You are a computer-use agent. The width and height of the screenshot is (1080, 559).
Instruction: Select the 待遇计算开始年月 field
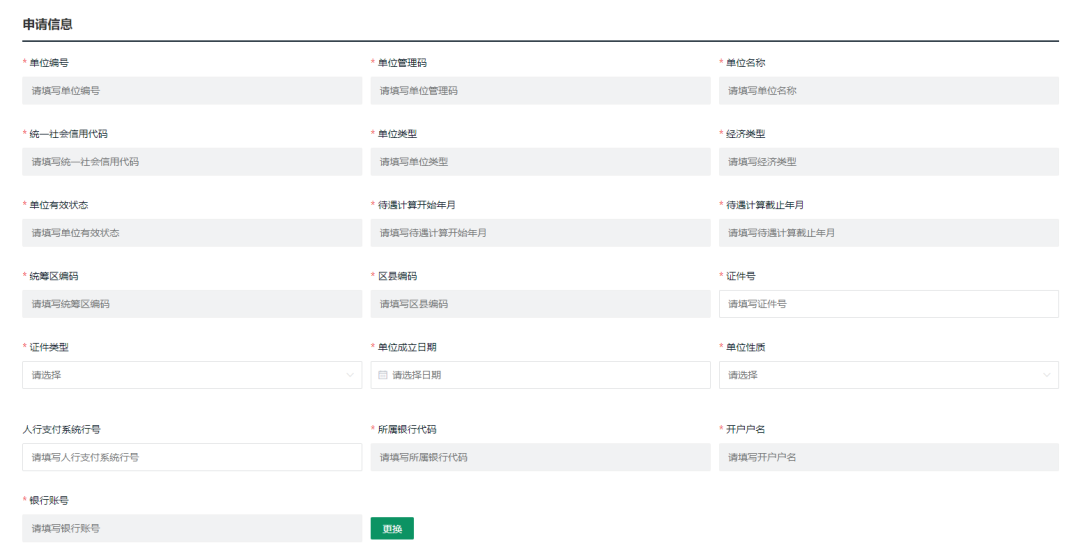[540, 233]
